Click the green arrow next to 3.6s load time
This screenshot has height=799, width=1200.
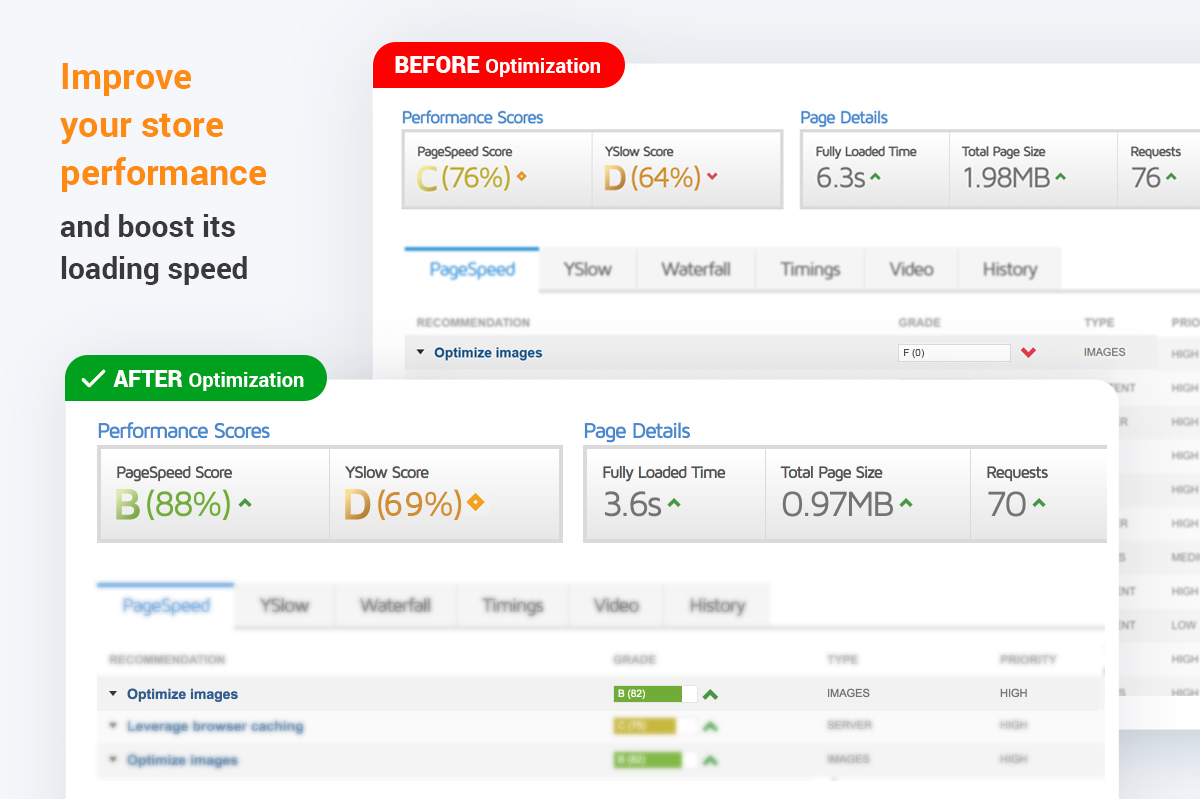pyautogui.click(x=674, y=503)
